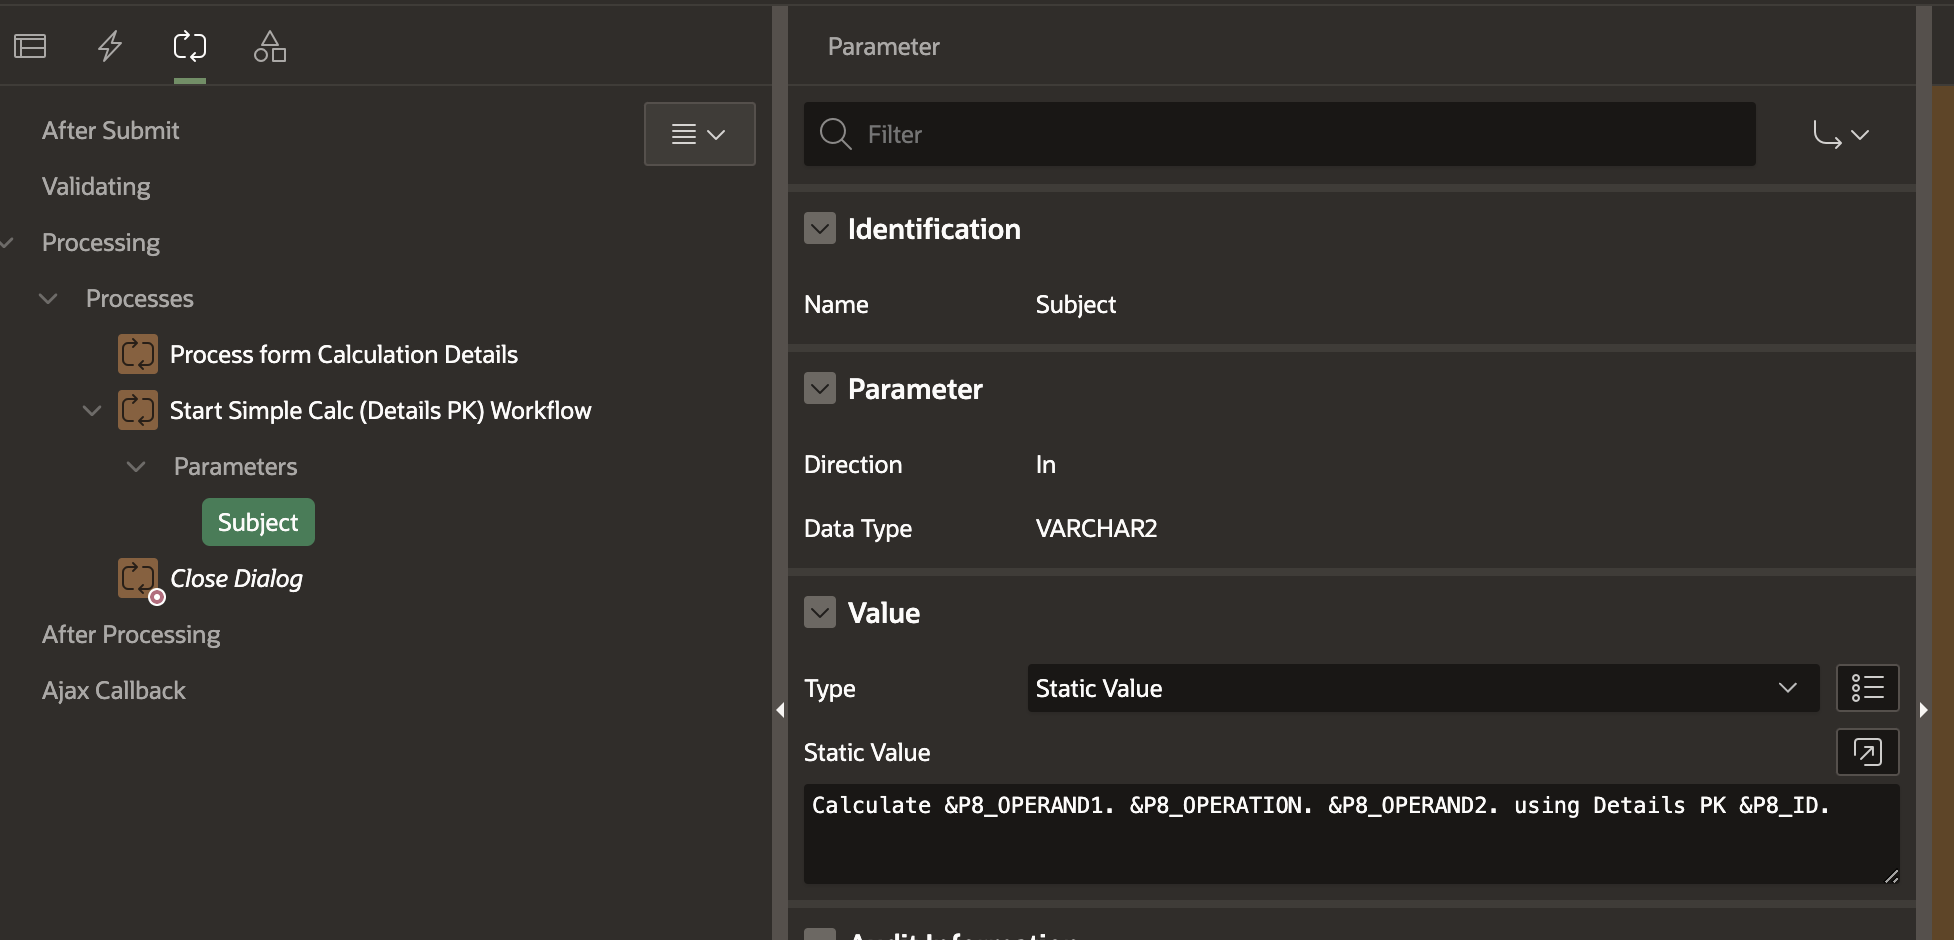Click the Filter search field
The image size is (1954, 940).
[x=1280, y=134]
